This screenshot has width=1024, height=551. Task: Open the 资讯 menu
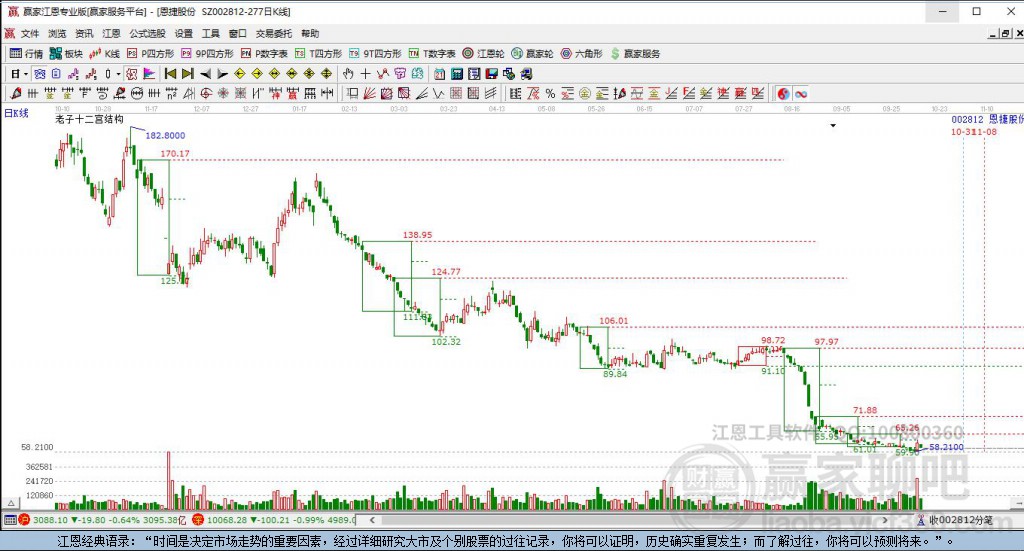[x=84, y=33]
